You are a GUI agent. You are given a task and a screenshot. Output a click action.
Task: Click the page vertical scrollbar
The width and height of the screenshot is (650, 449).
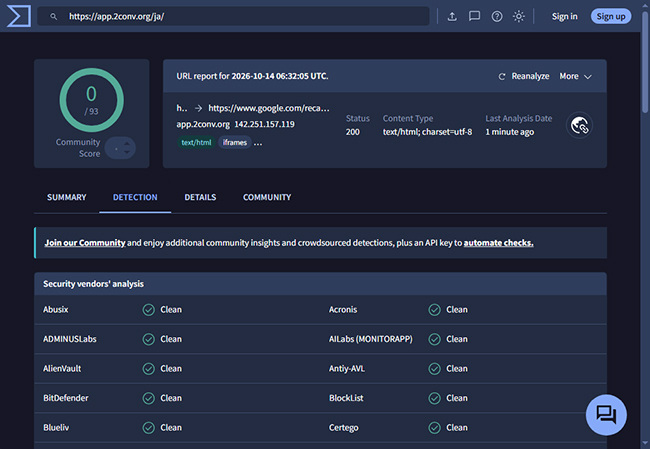click(x=645, y=62)
